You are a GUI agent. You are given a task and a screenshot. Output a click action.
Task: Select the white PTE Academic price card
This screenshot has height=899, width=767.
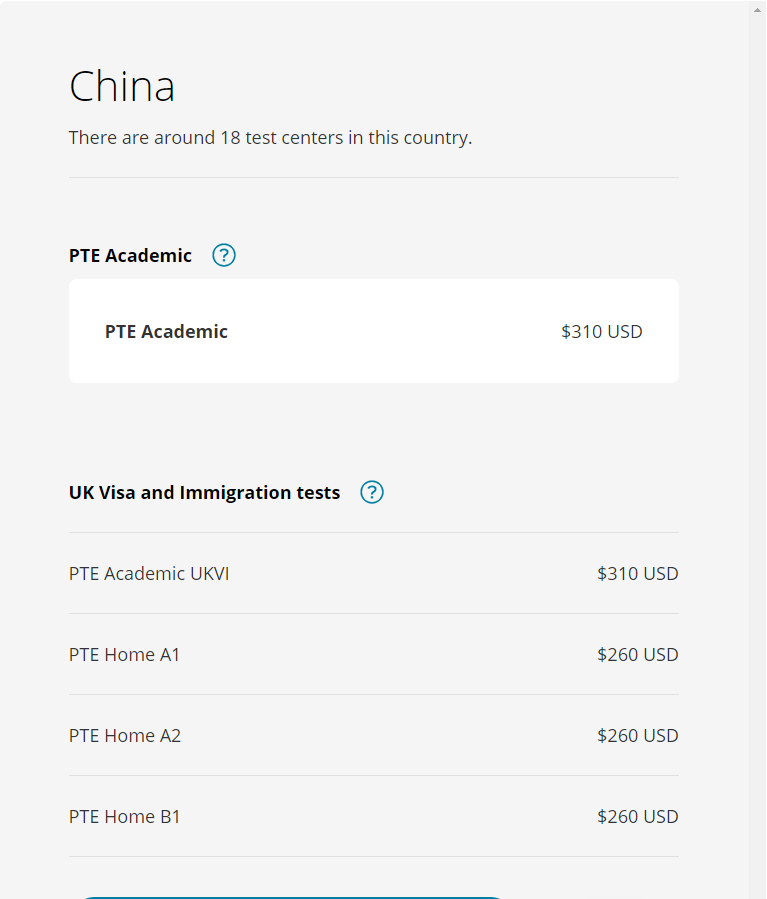(374, 331)
